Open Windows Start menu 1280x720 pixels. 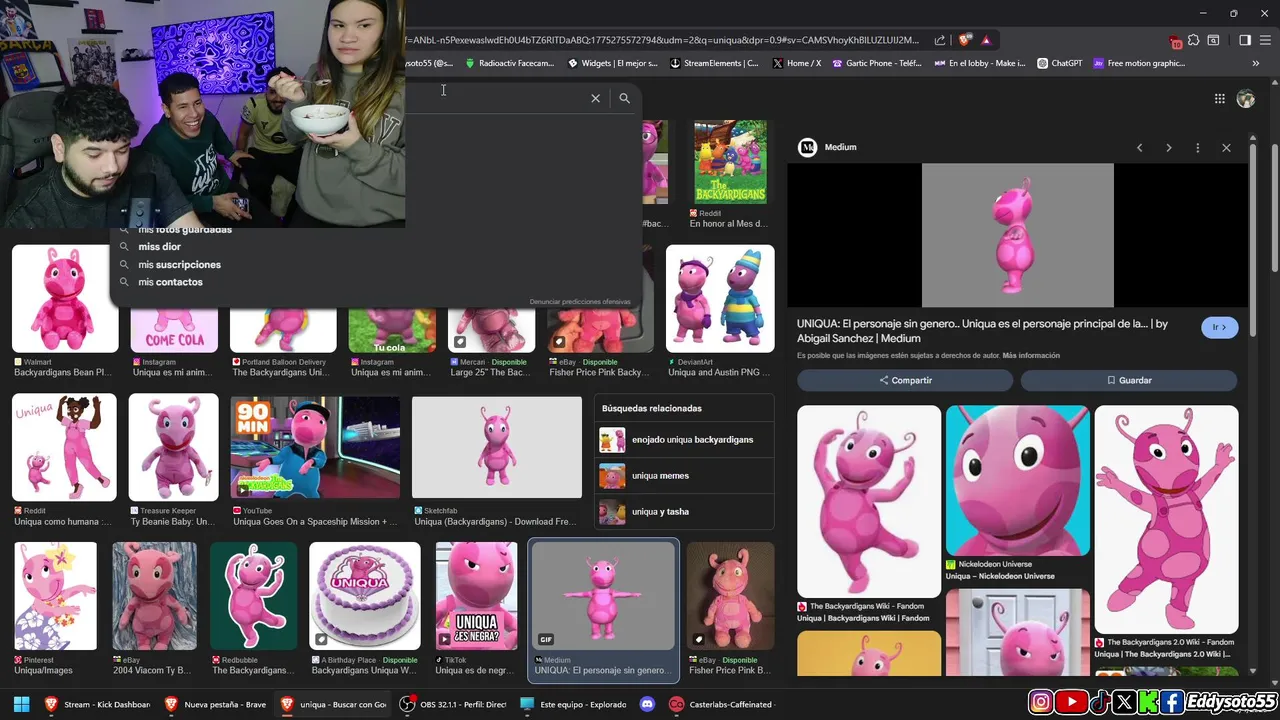21,704
